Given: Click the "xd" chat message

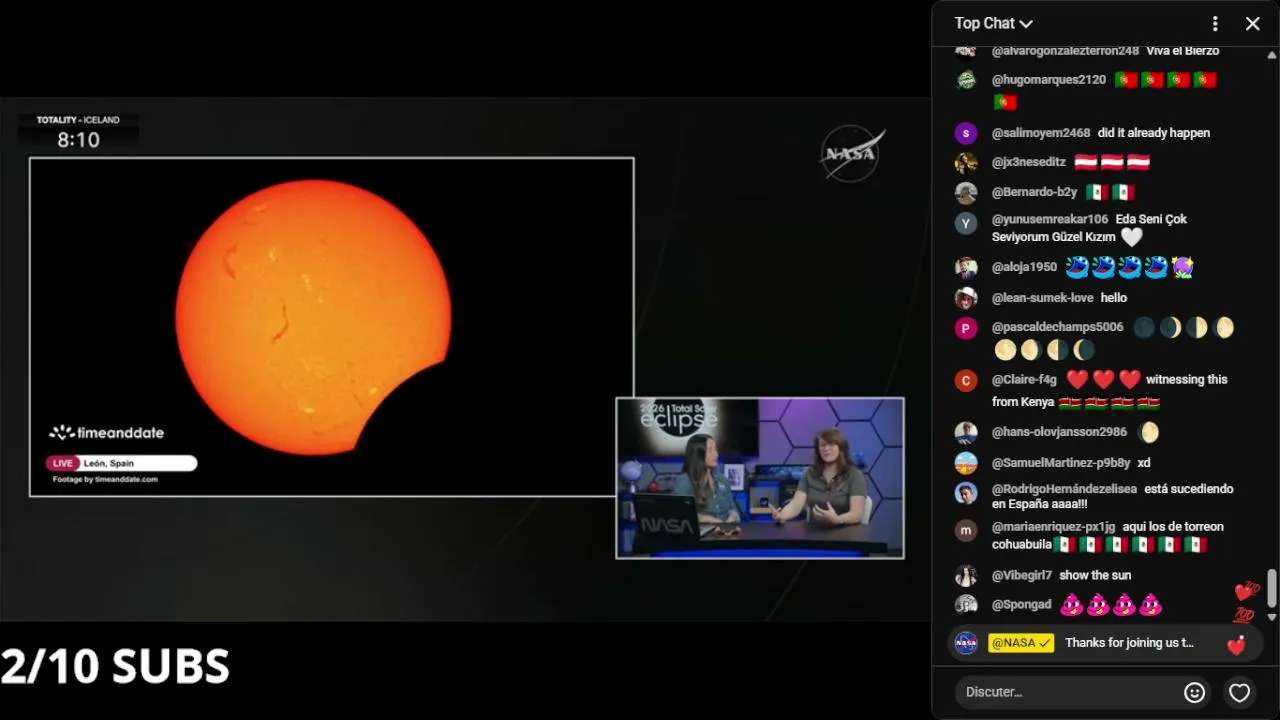Looking at the screenshot, I should coord(1144,463).
